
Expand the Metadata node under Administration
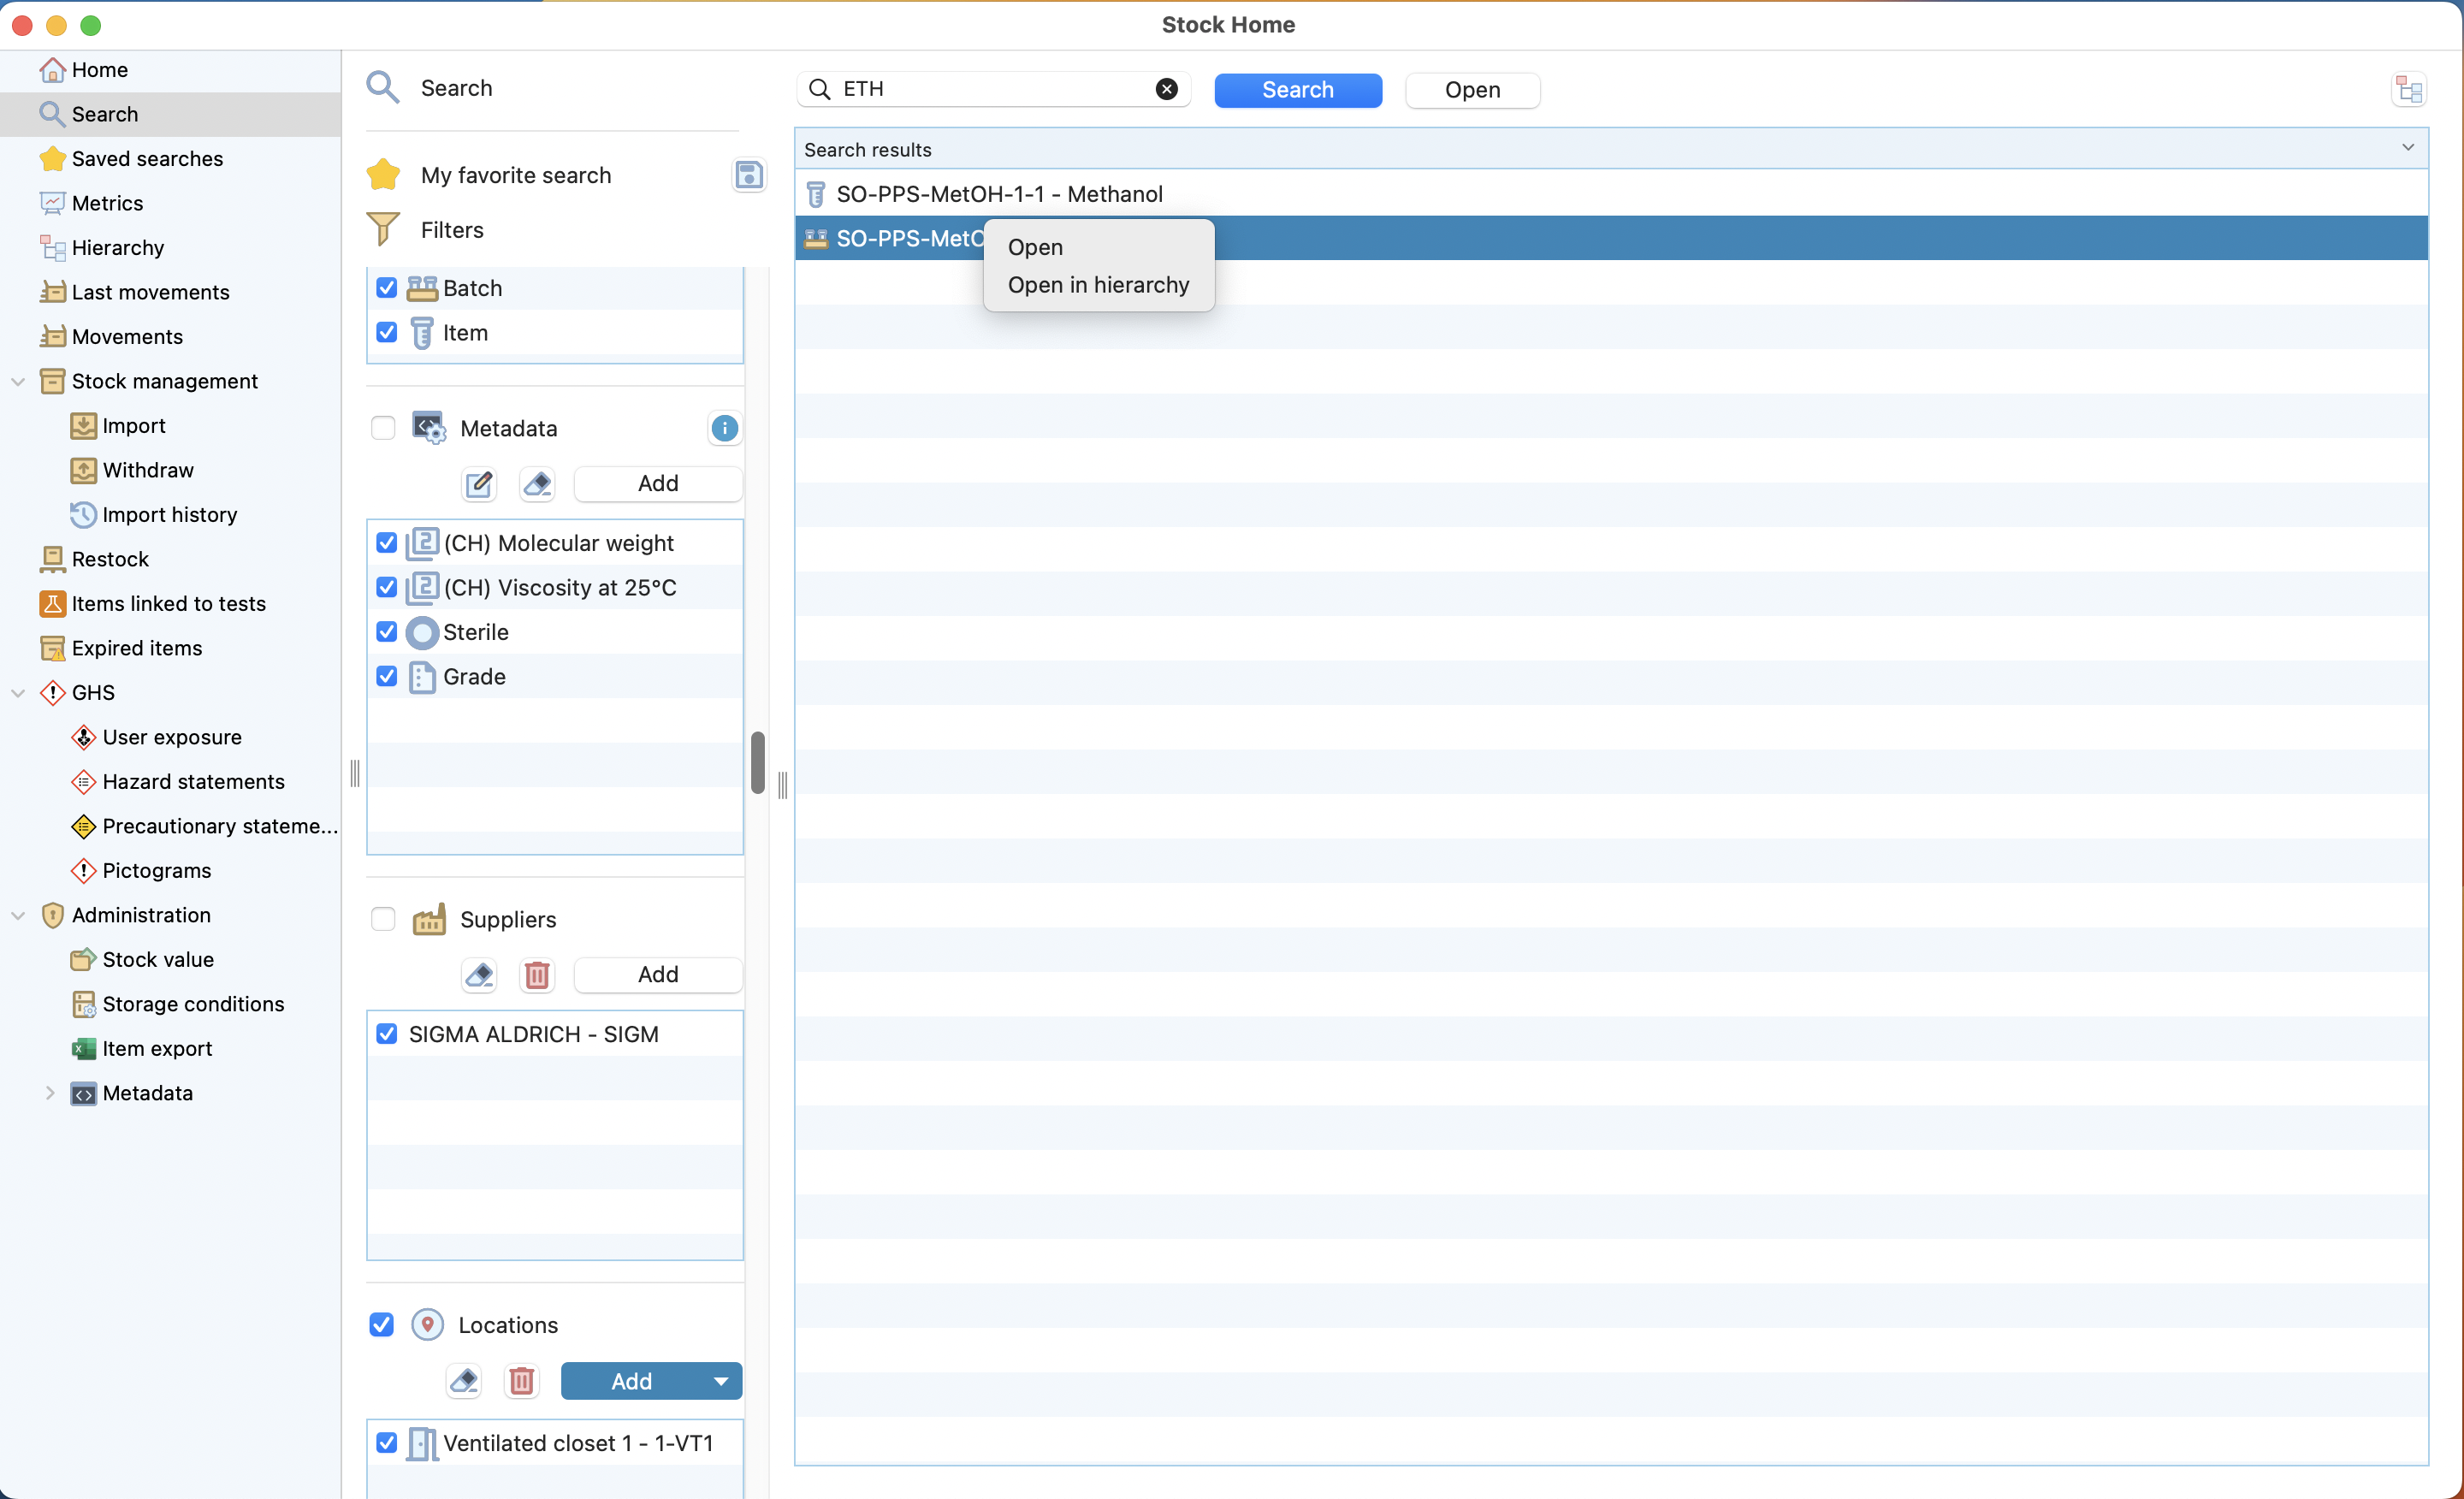click(x=49, y=1093)
